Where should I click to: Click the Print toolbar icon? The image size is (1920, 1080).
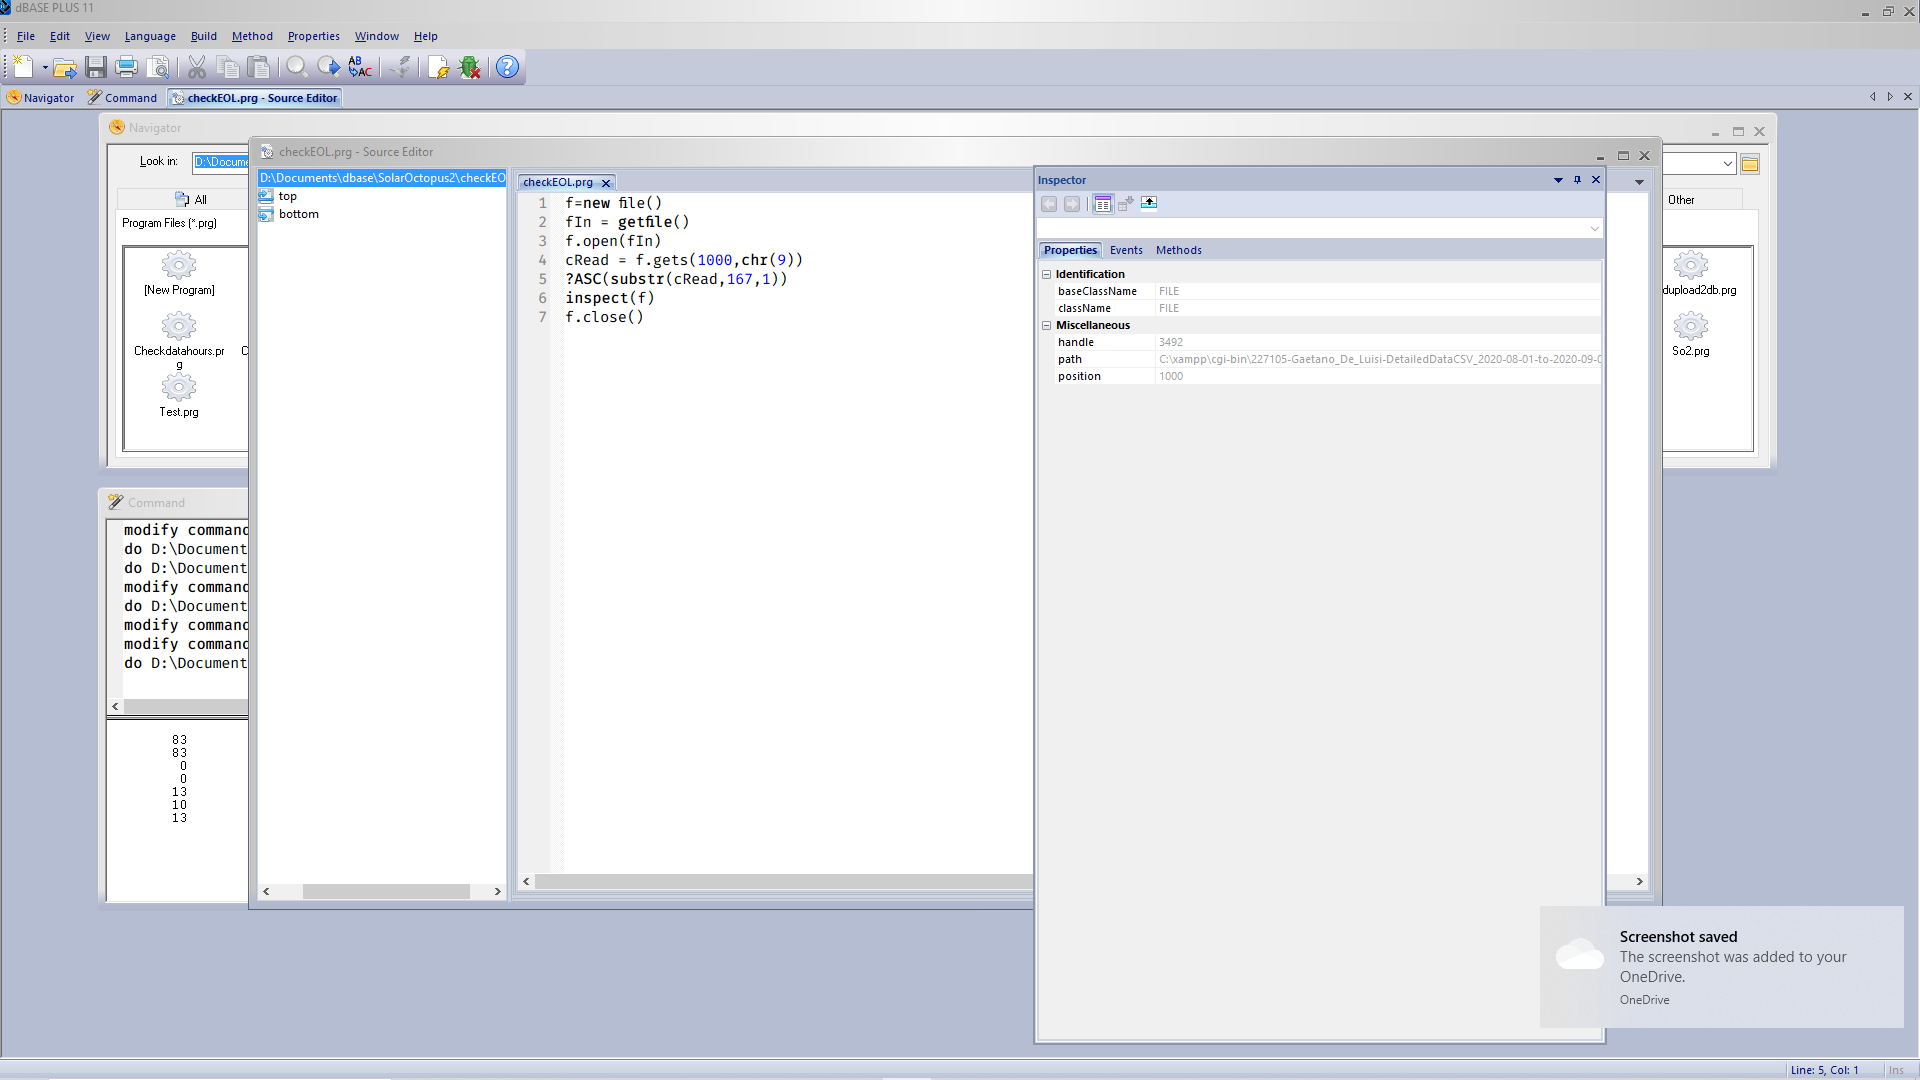(126, 67)
